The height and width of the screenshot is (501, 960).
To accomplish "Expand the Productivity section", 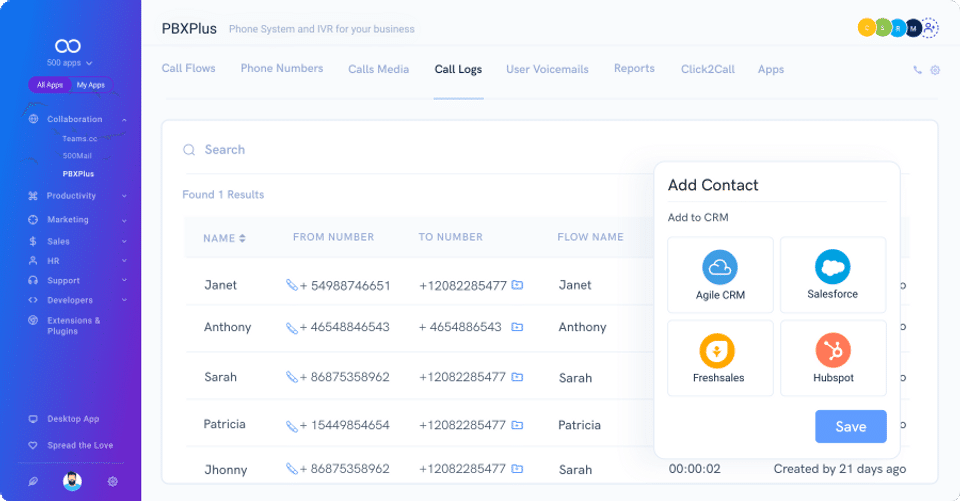I will click(124, 196).
